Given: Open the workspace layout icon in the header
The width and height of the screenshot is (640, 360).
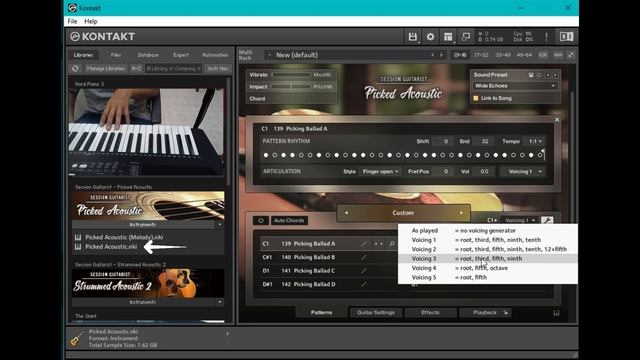Looking at the screenshot, I should 448,37.
